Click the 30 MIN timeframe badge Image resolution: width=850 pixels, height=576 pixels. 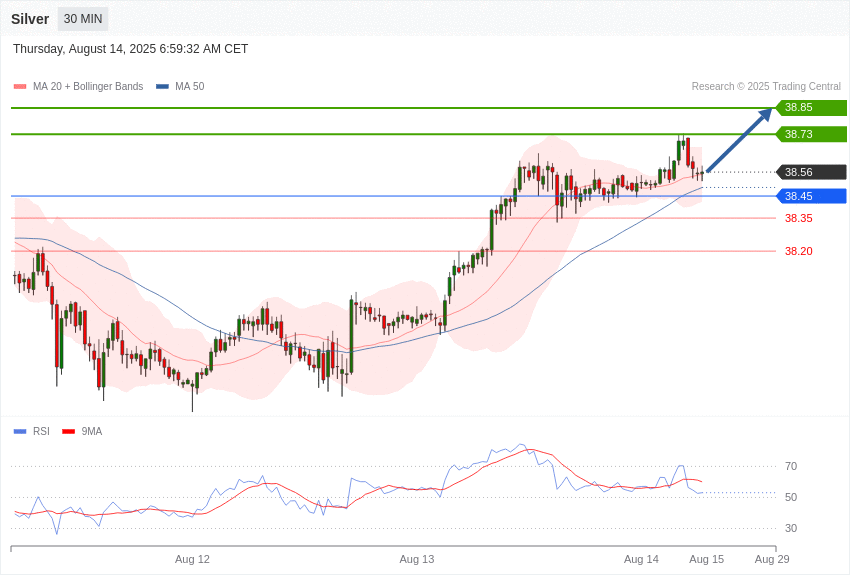pyautogui.click(x=83, y=19)
